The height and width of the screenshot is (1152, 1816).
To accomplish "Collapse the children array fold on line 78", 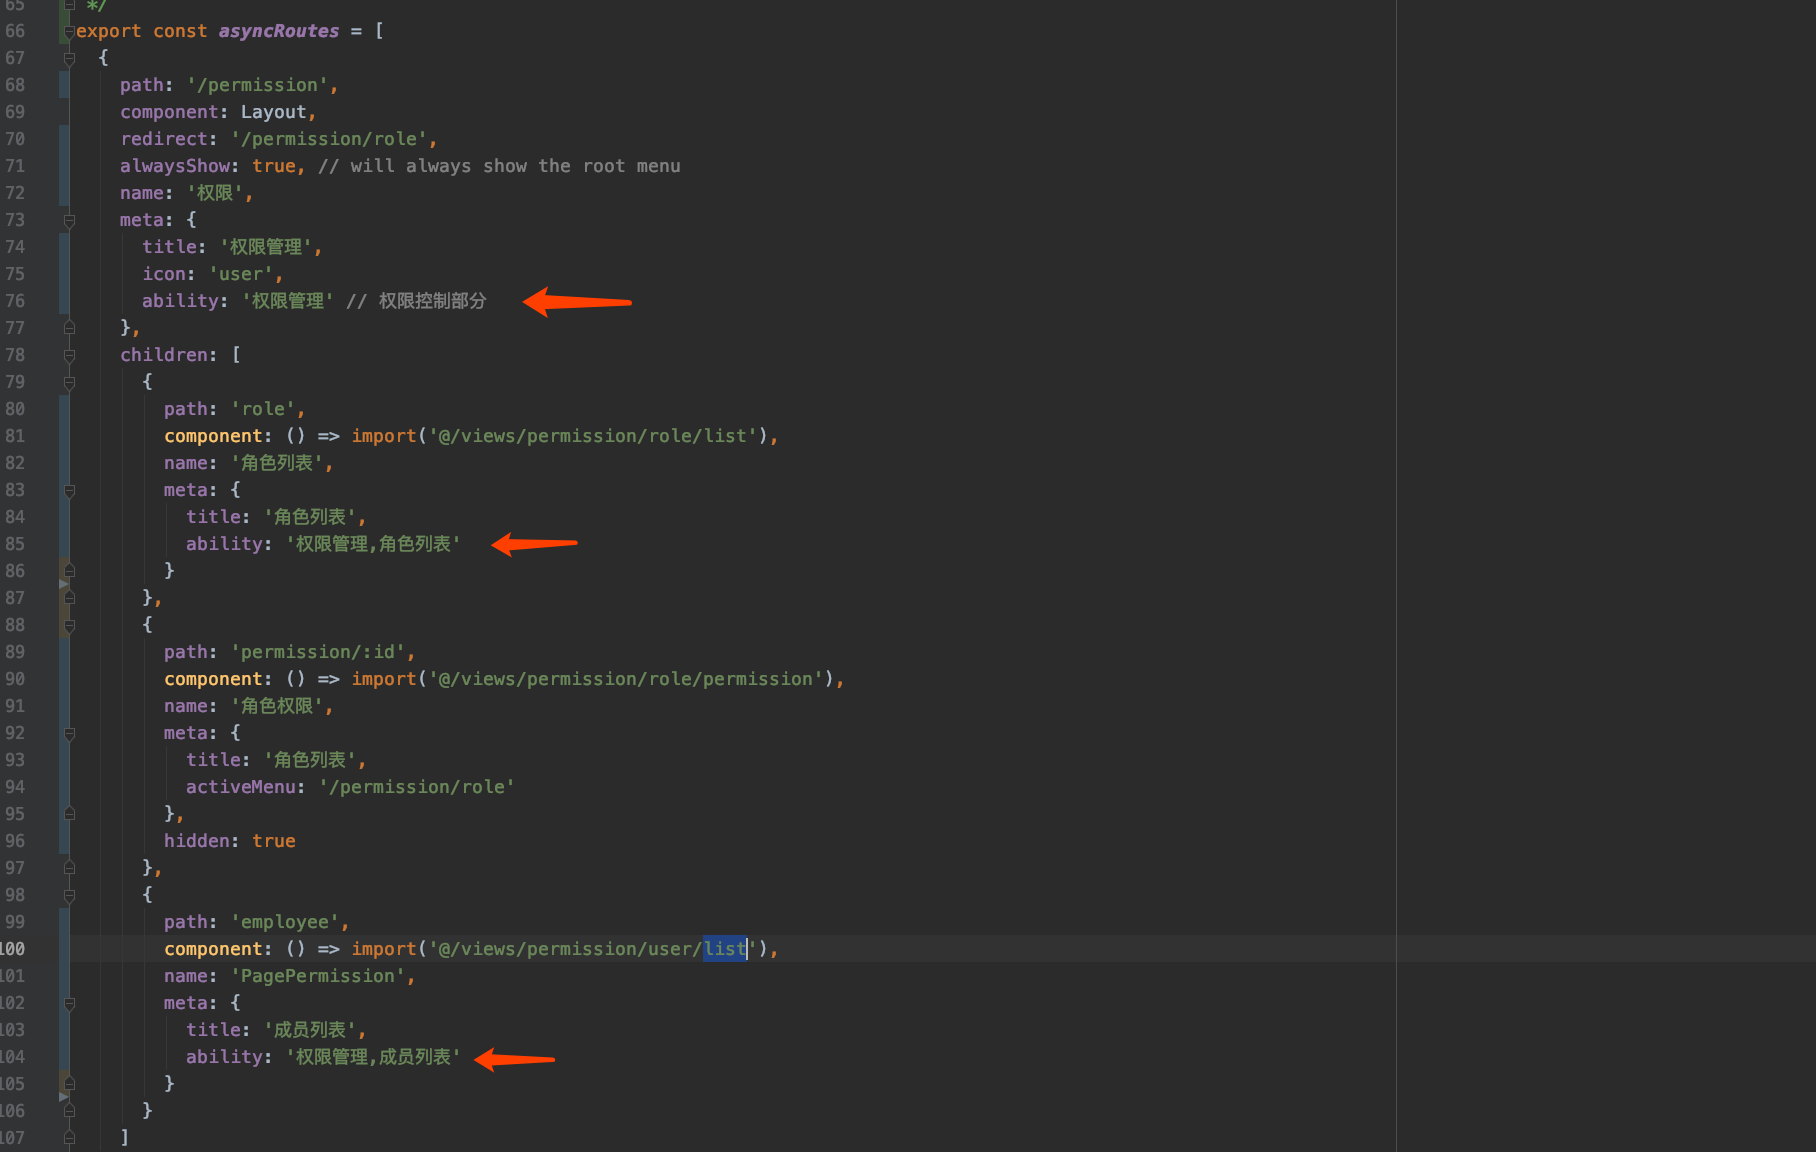I will pos(69,356).
